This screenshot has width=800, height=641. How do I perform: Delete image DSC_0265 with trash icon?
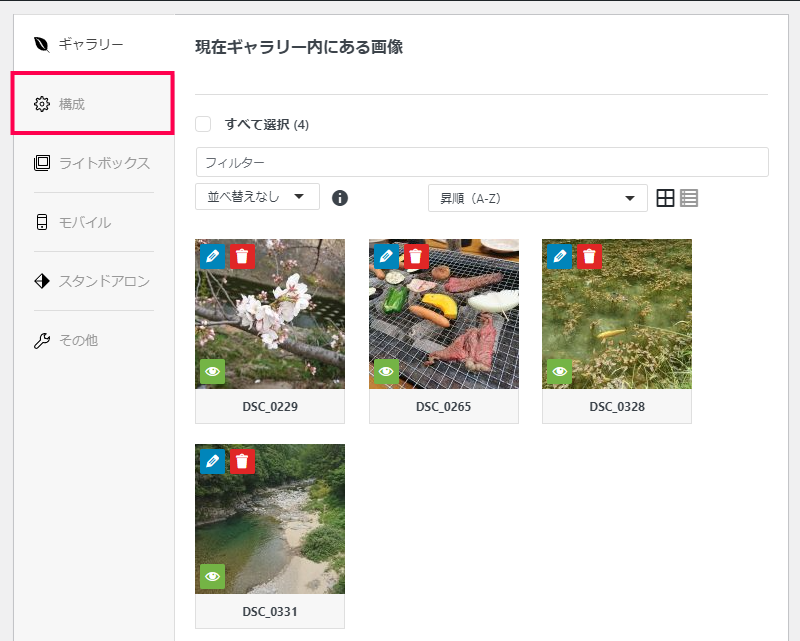point(416,256)
